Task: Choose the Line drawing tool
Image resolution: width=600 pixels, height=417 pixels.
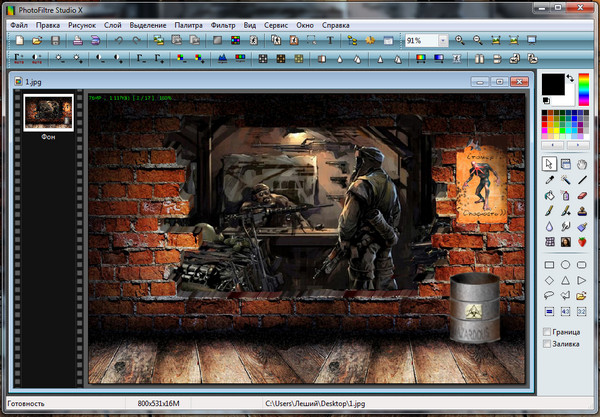Action: (582, 180)
